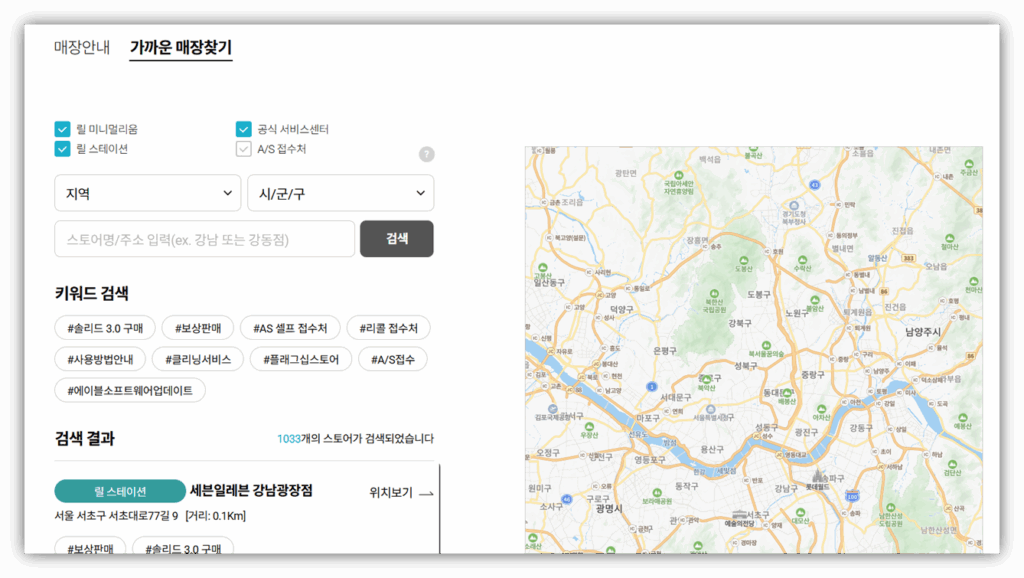The width and height of the screenshot is (1024, 578).
Task: Pick the #플래그십스토어 keyword tag
Action: (301, 359)
